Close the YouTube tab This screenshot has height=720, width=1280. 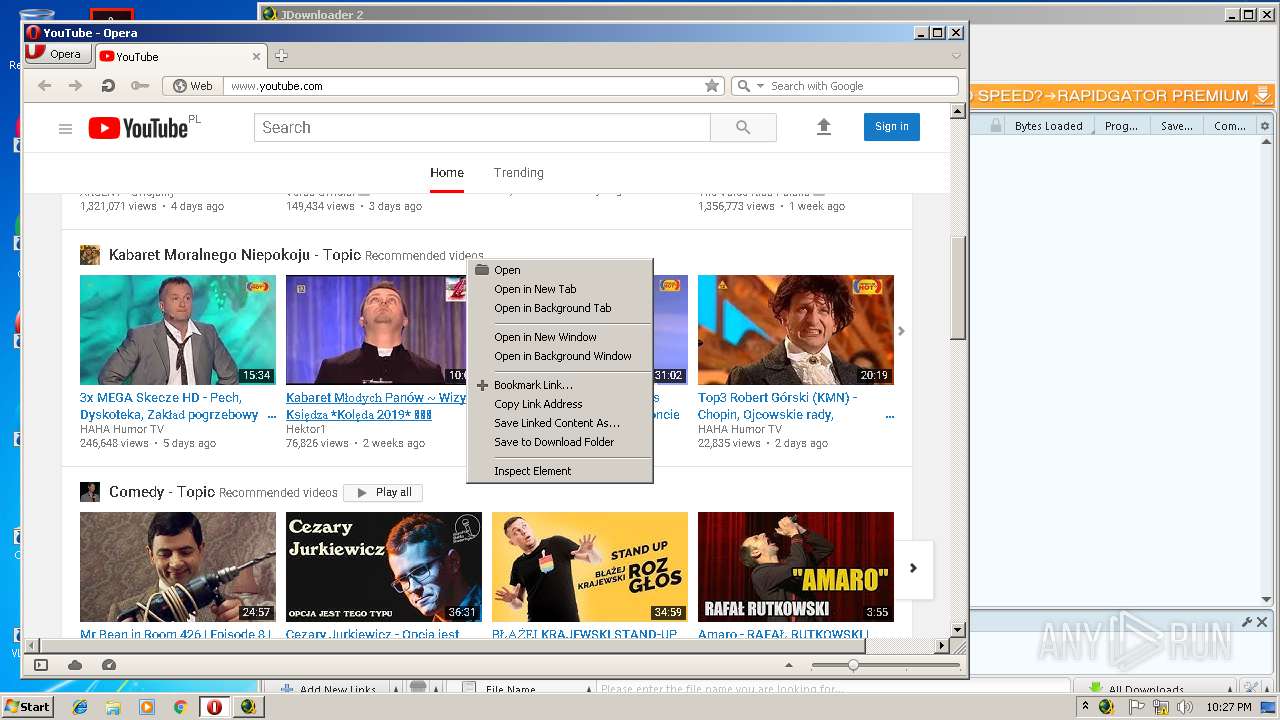(257, 57)
